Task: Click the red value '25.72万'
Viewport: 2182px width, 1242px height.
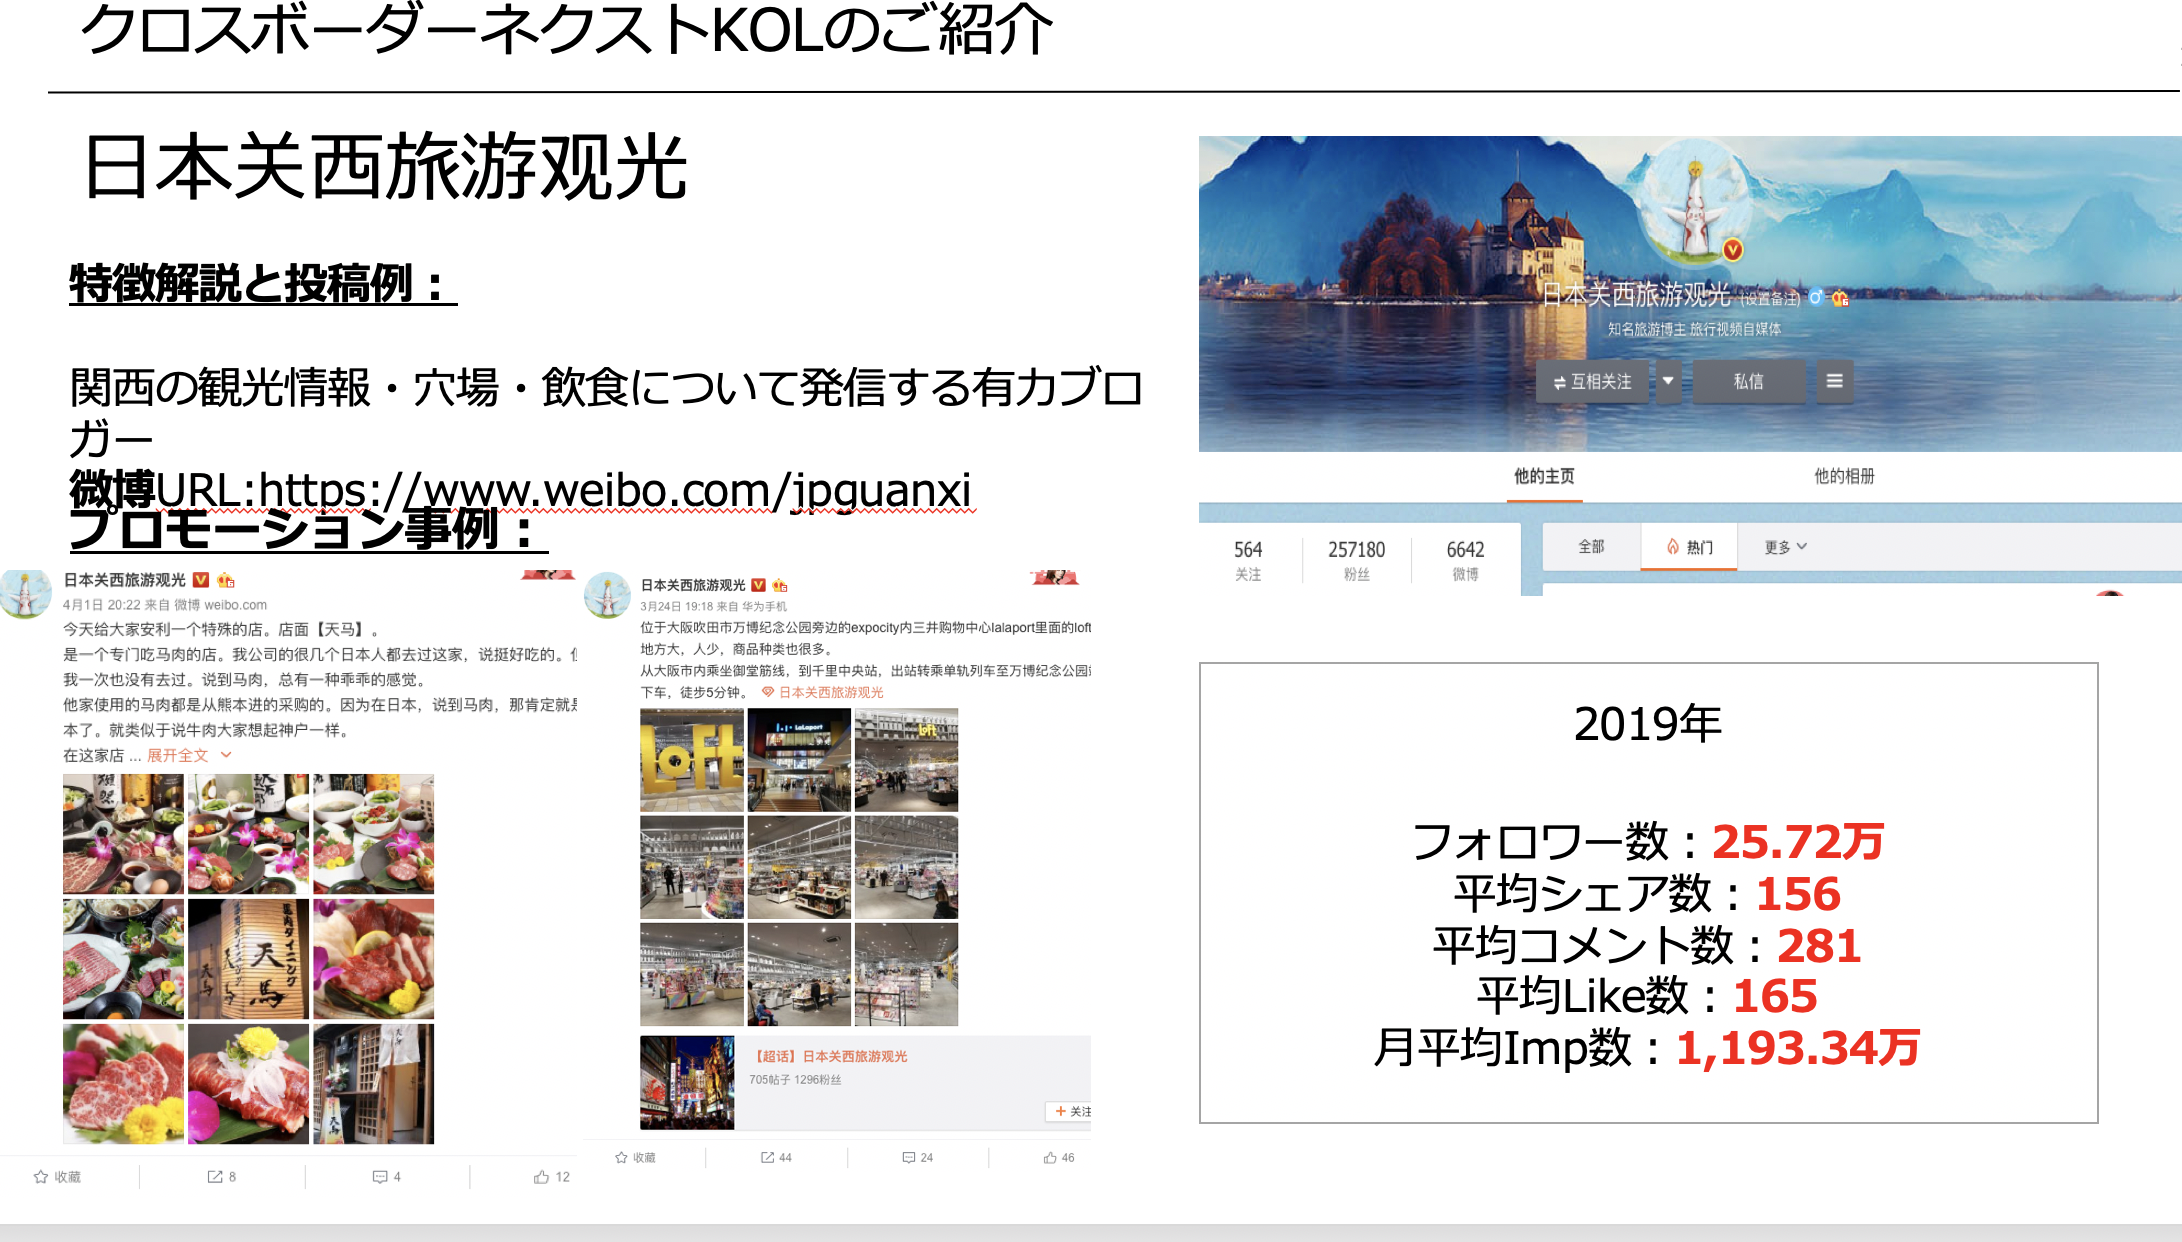Action: tap(1798, 842)
